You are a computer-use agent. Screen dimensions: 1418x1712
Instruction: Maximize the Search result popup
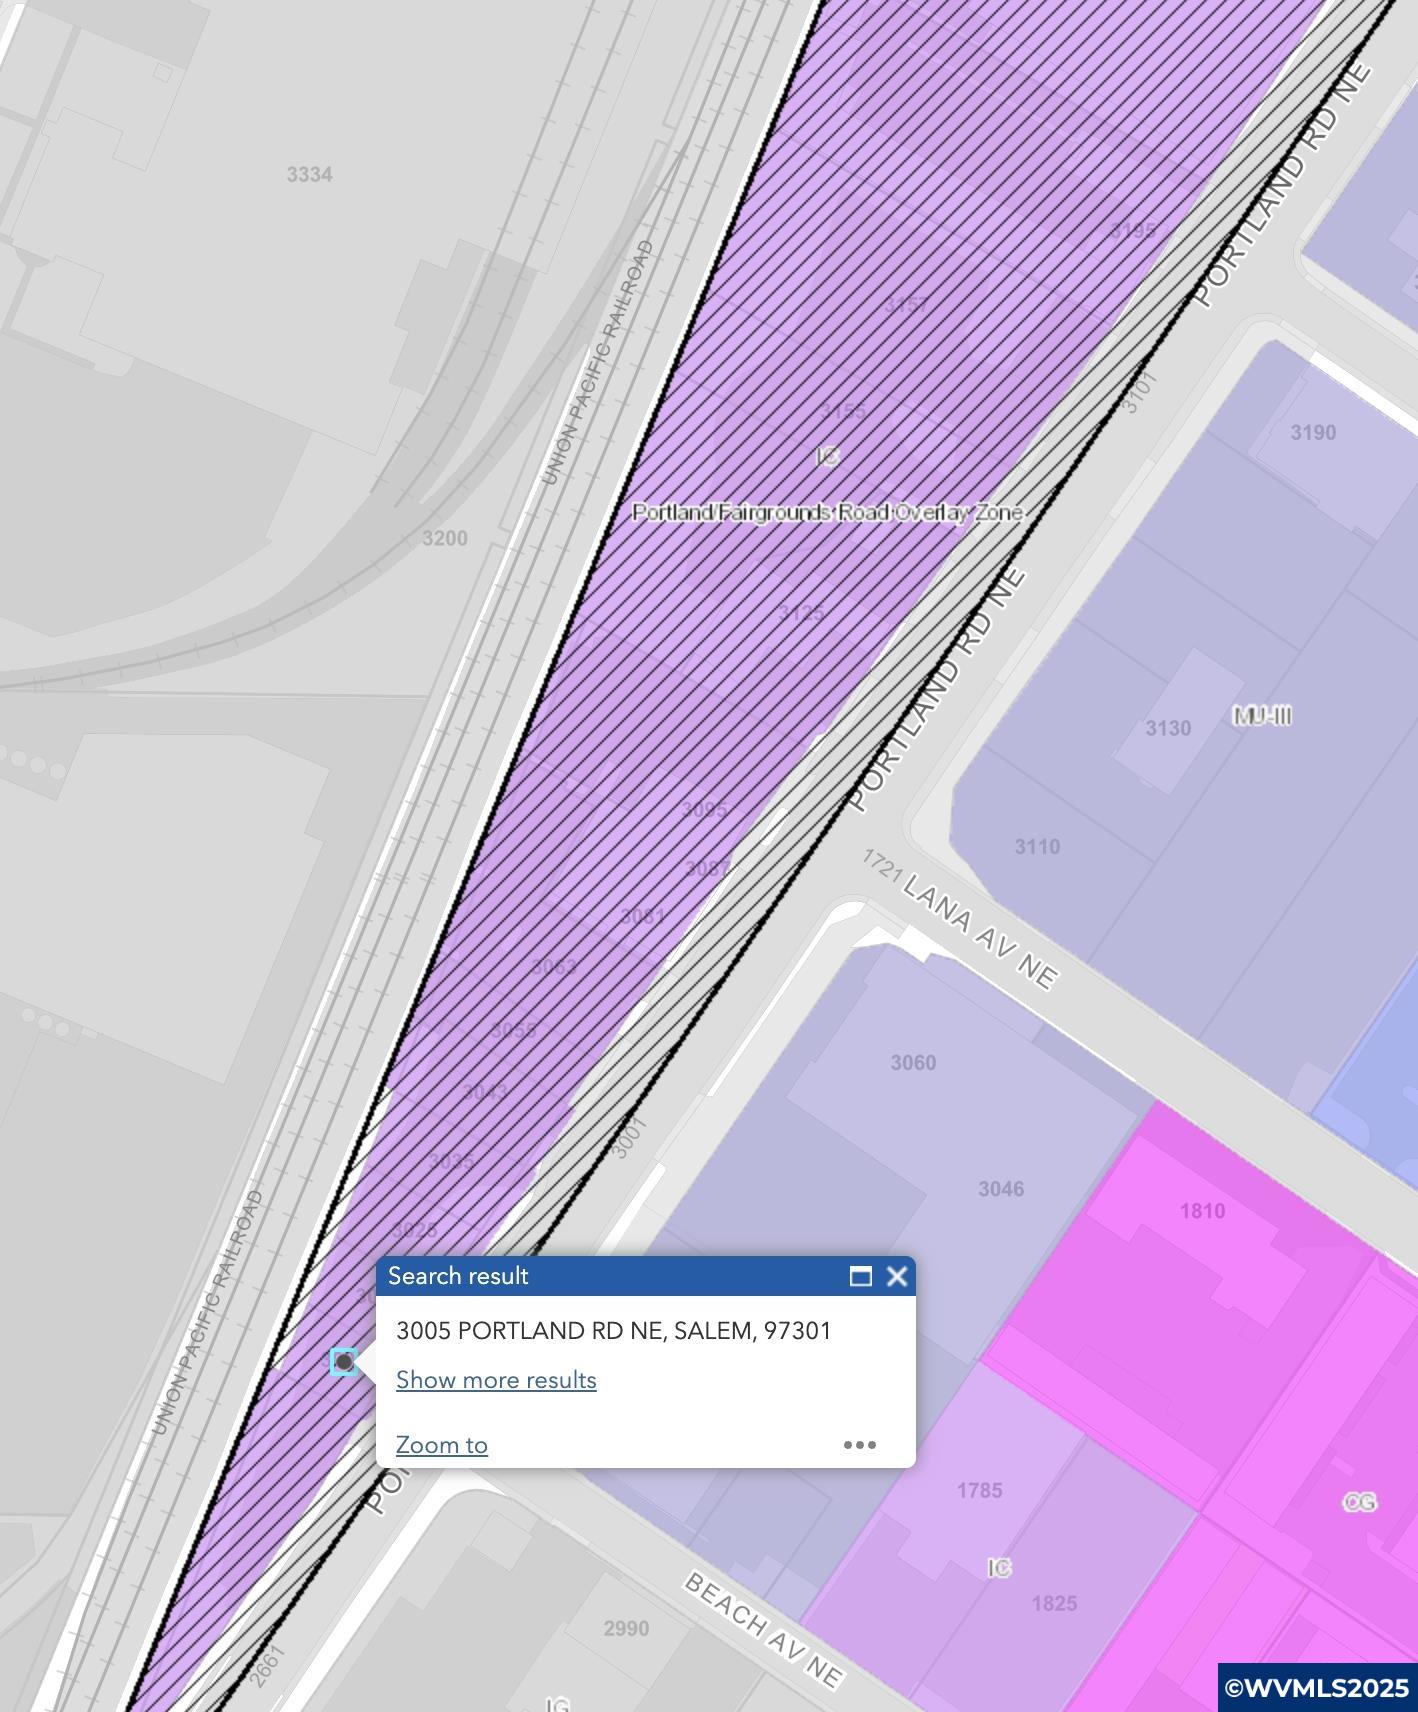point(860,1276)
